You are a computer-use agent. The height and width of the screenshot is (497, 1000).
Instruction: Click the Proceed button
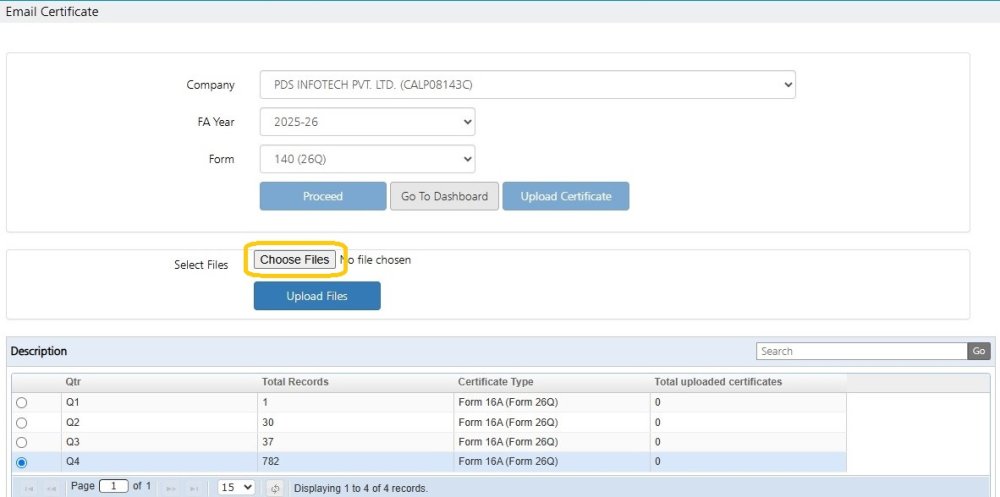[x=323, y=196]
